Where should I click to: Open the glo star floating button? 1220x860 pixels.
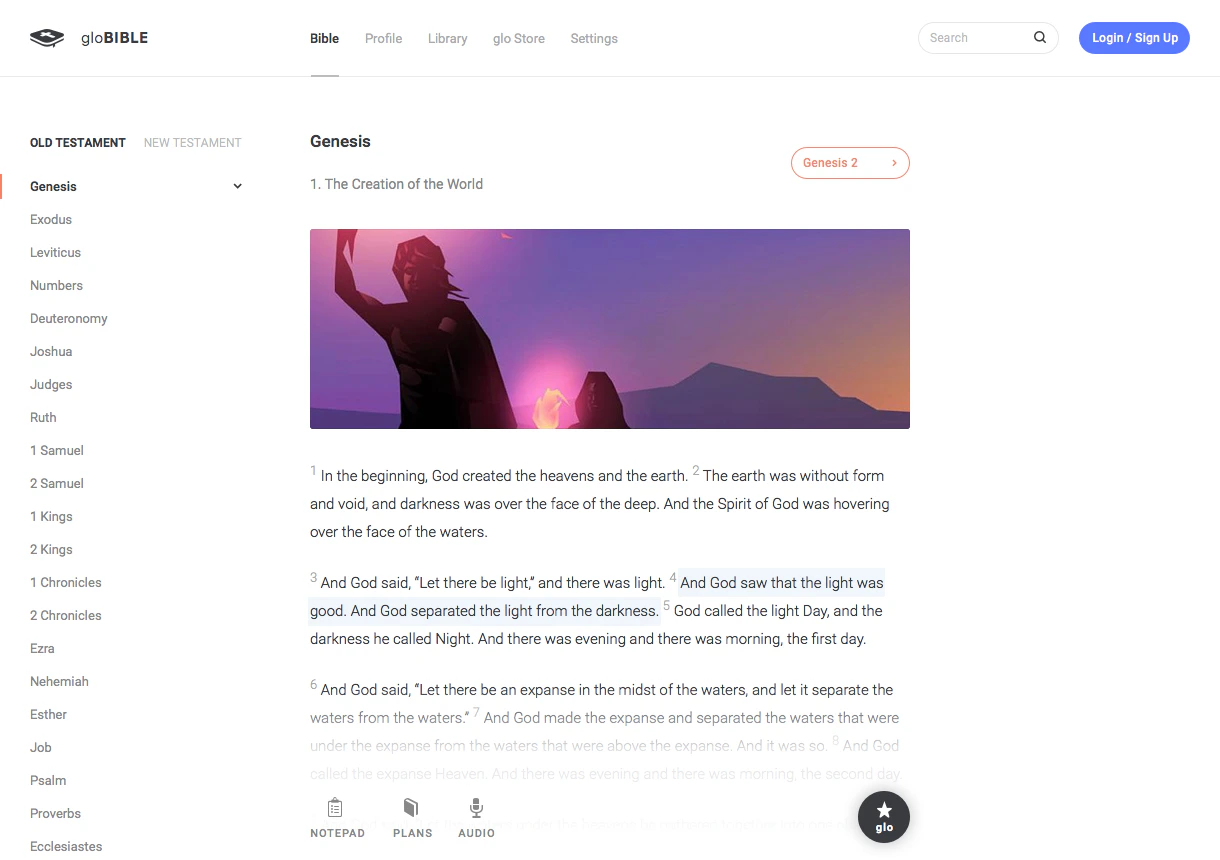coord(884,817)
